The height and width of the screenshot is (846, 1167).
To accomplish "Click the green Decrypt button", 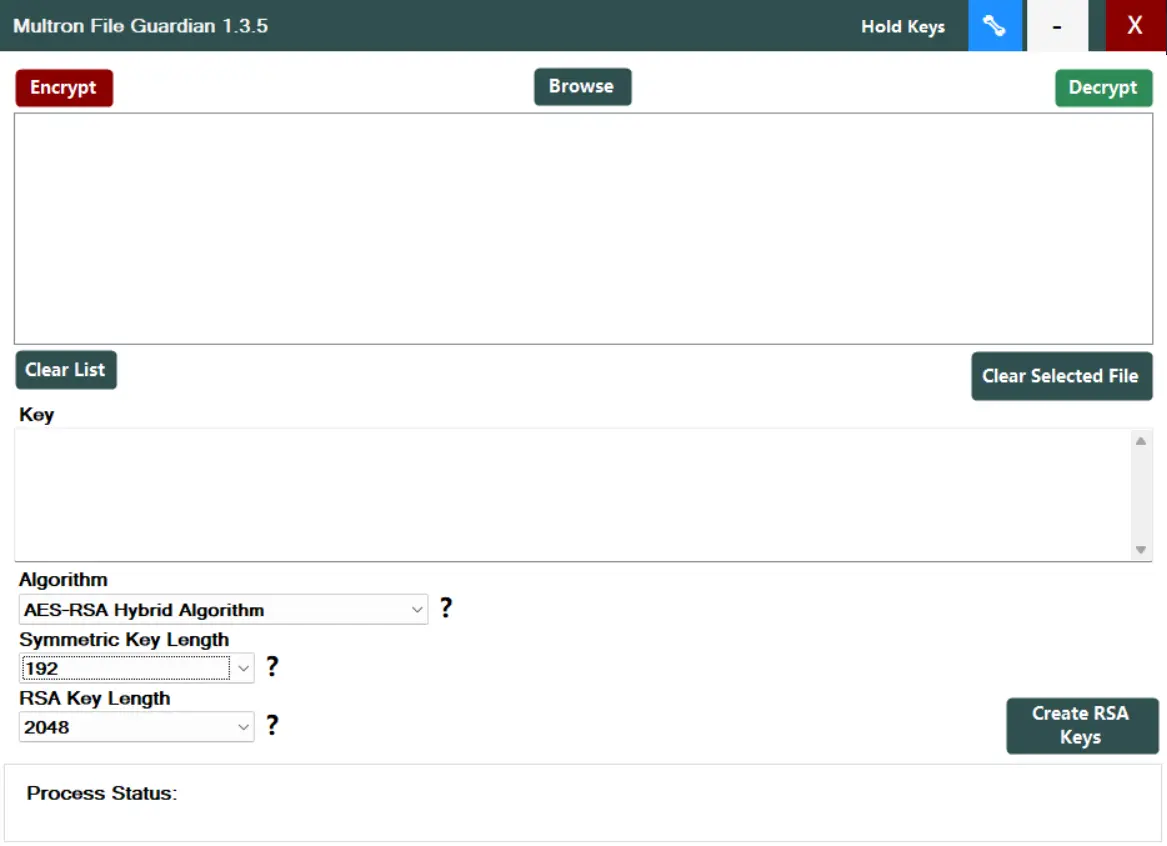I will (x=1103, y=88).
